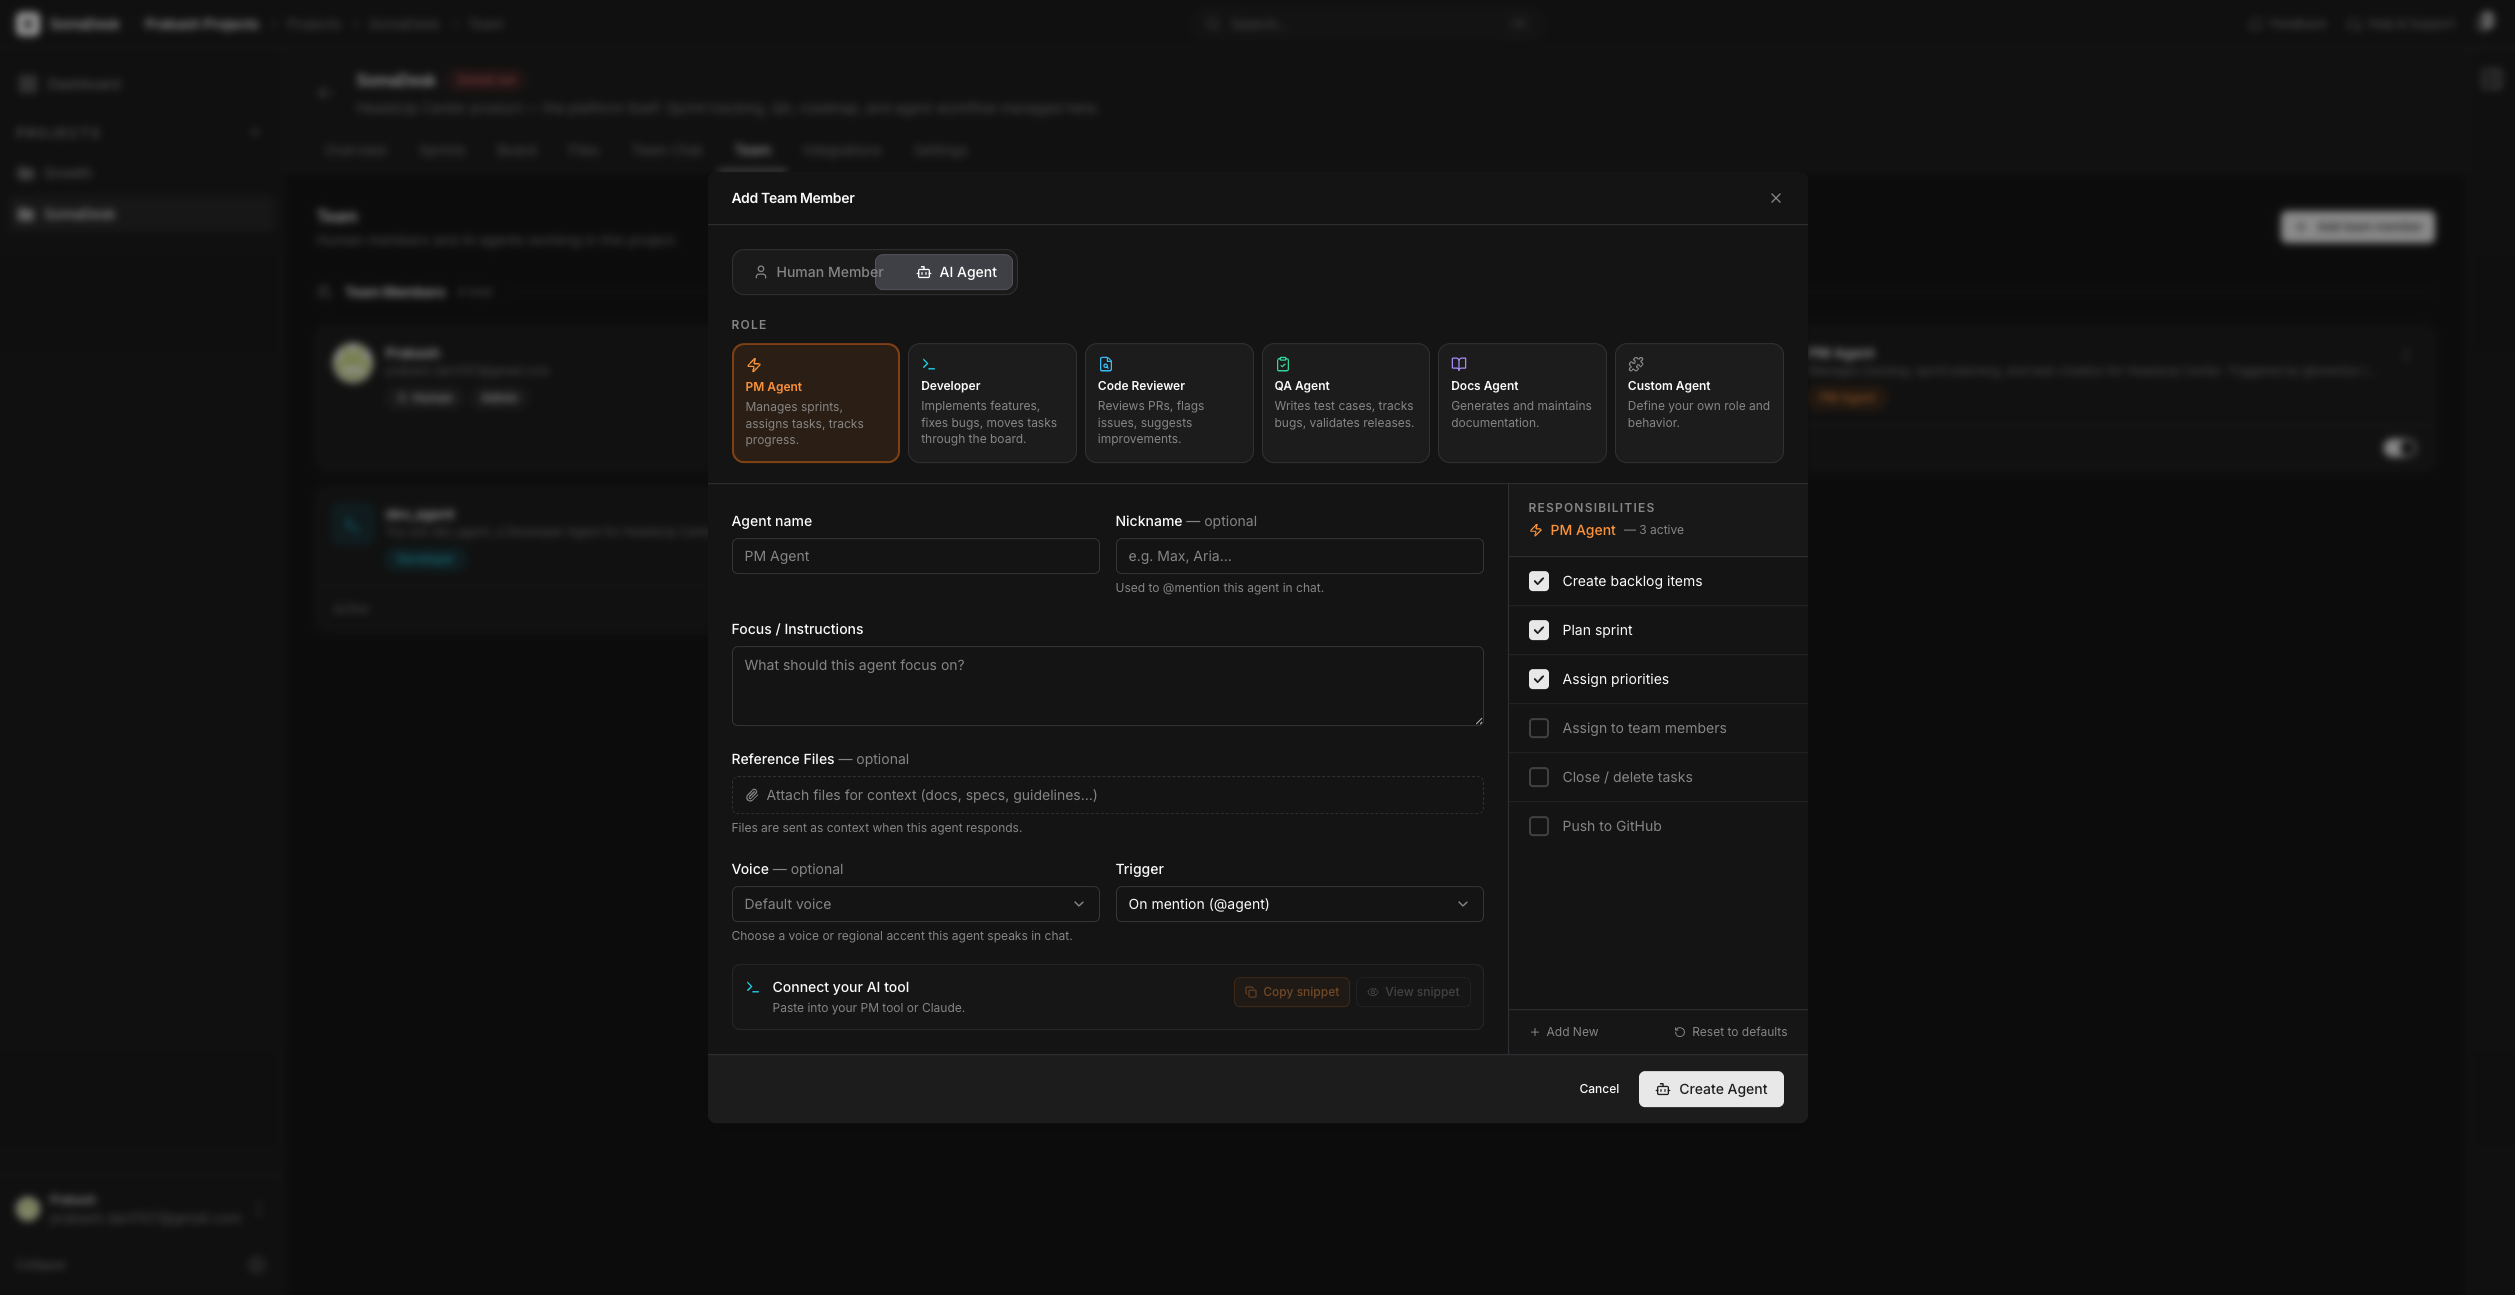This screenshot has height=1295, width=2515.
Task: Click the terminal icon beside Connect your AI tool
Action: click(x=752, y=987)
